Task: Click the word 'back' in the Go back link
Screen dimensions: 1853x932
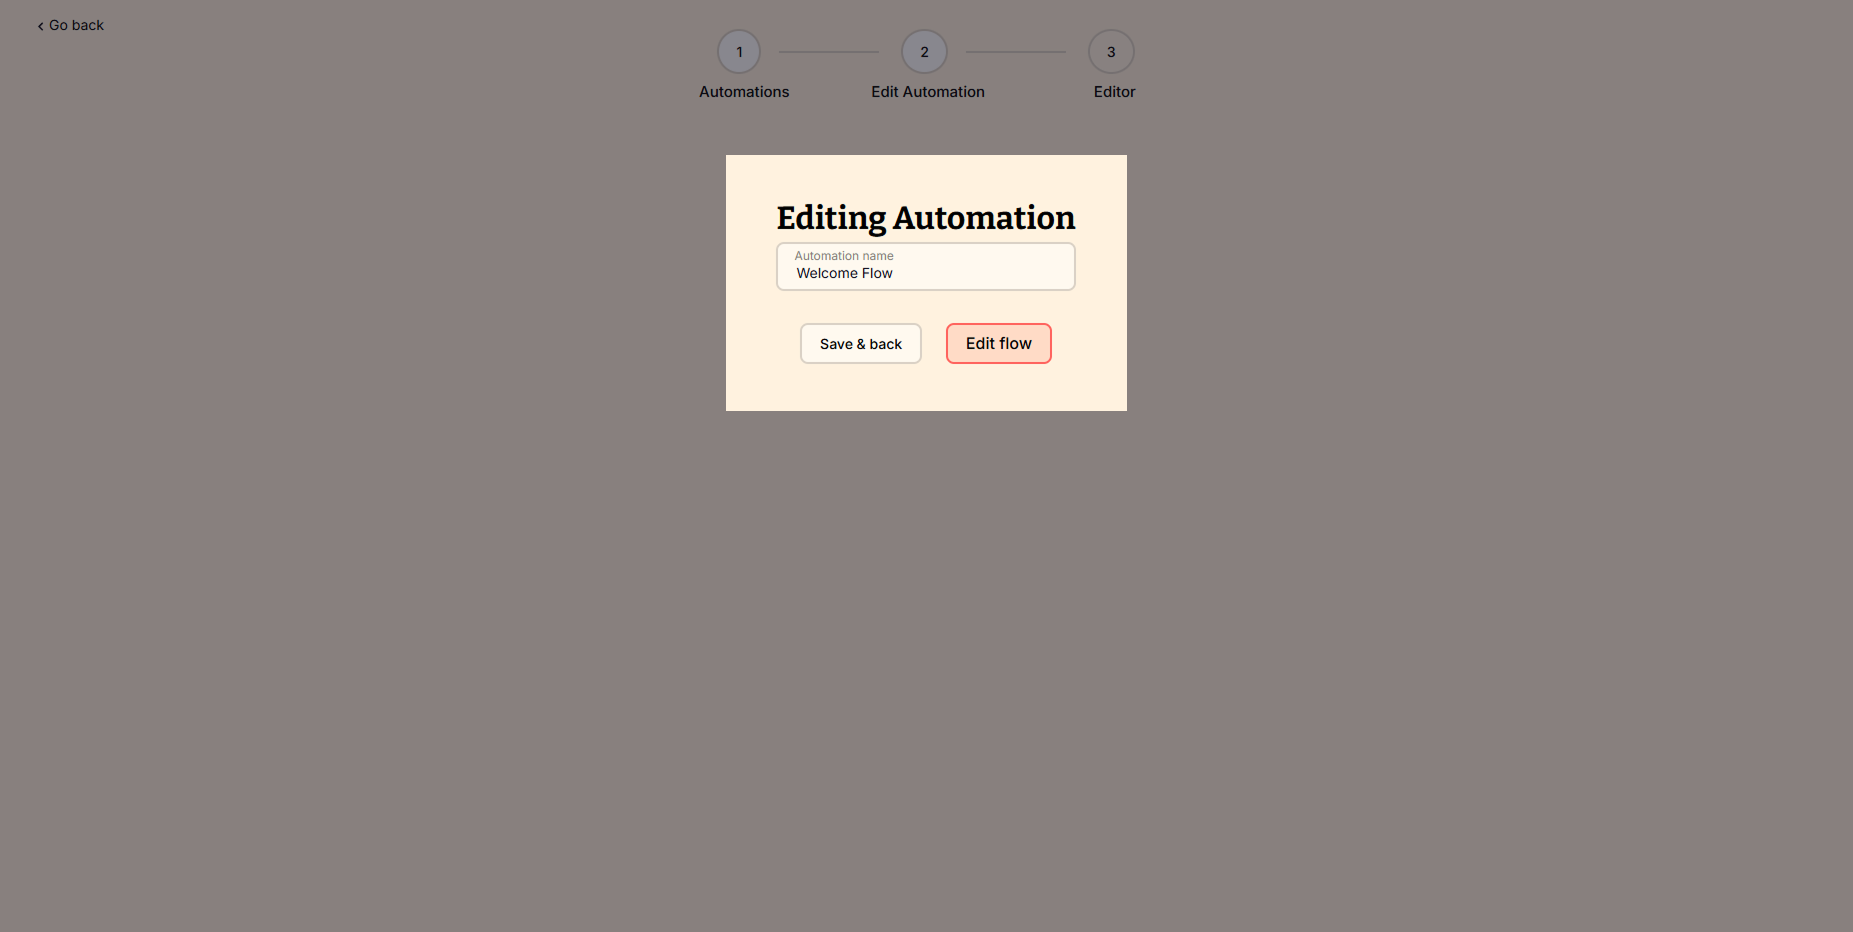Action: pyautogui.click(x=88, y=25)
